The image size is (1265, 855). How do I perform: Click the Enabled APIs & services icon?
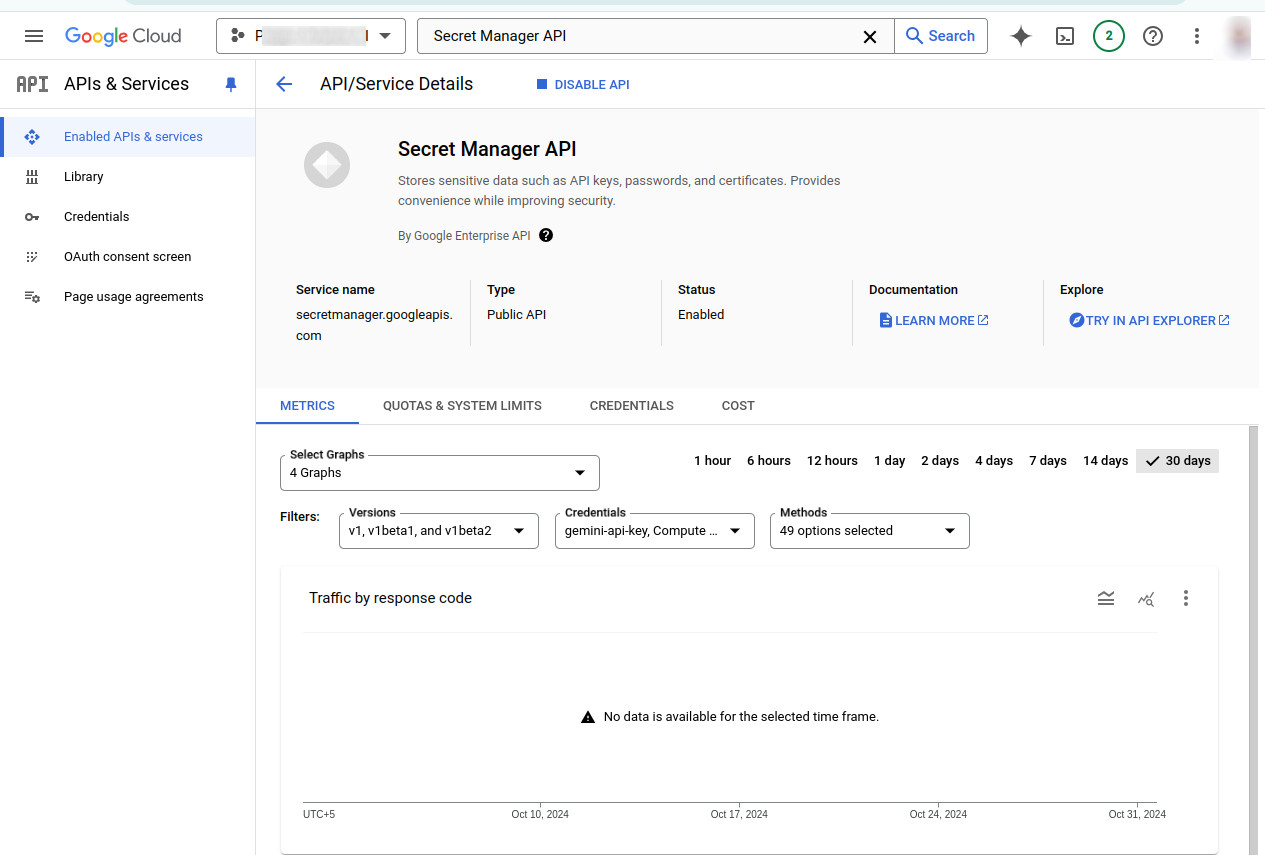coord(32,137)
